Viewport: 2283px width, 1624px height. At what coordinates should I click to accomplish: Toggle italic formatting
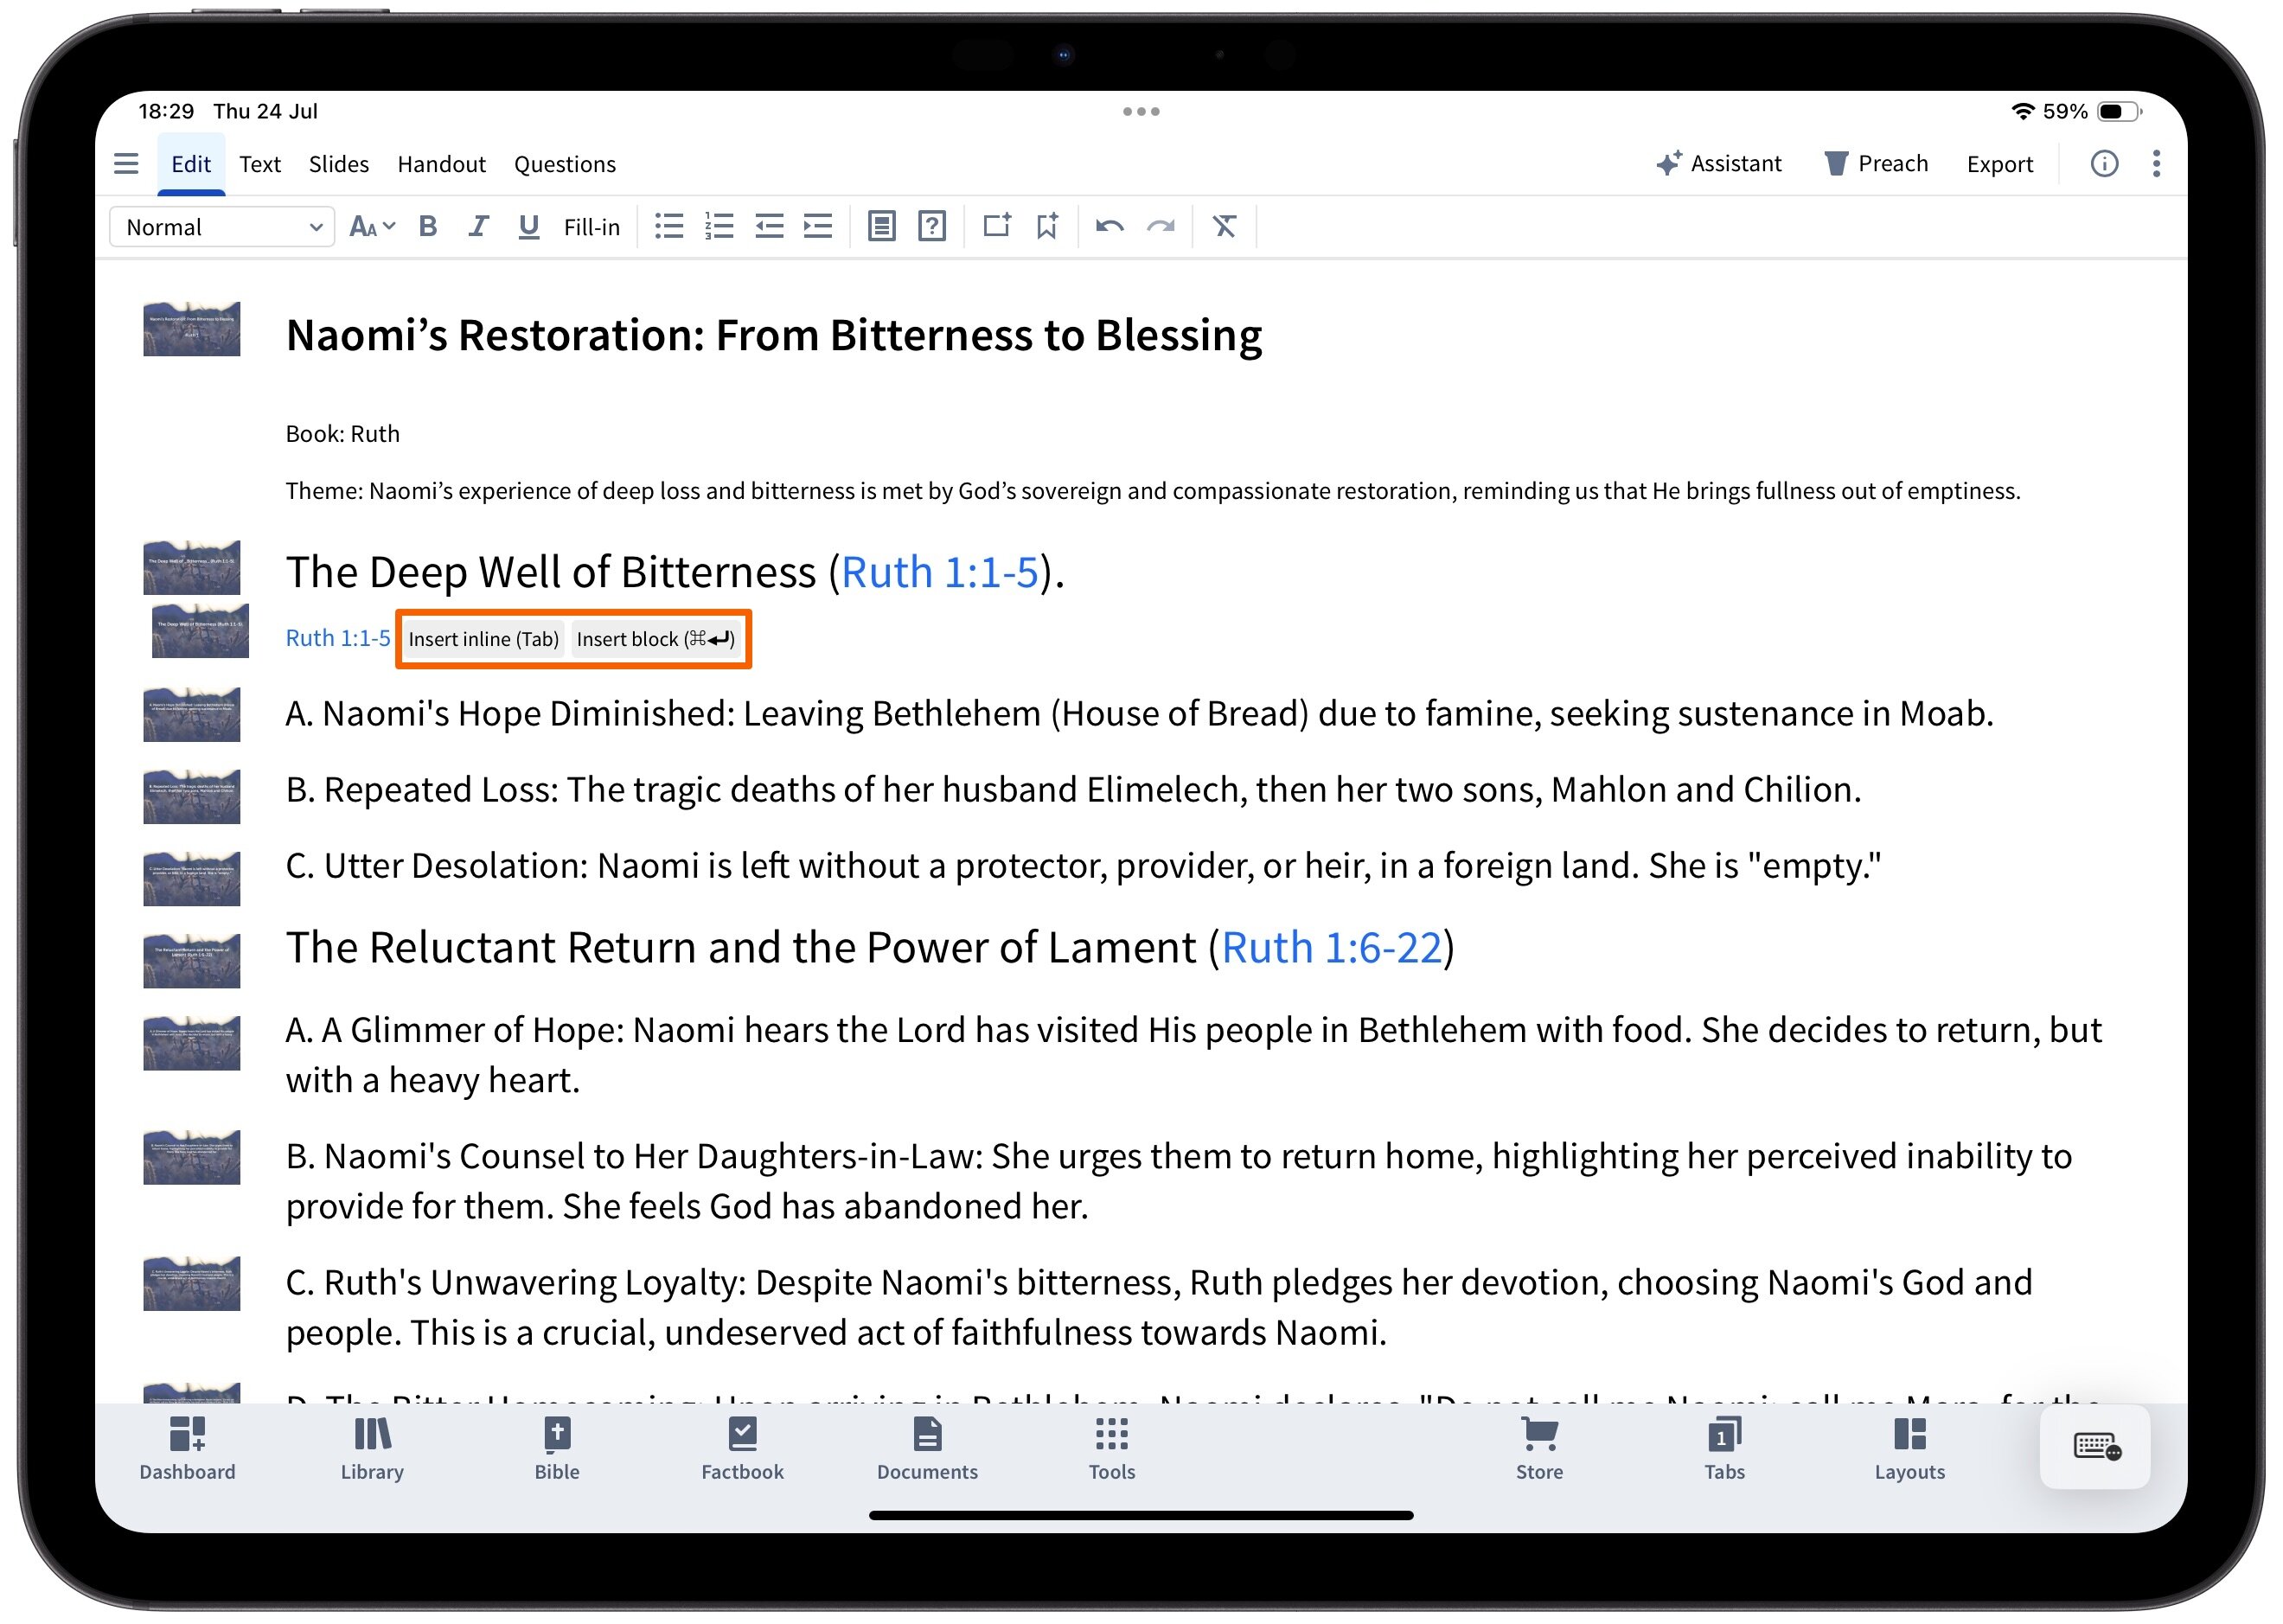coord(478,227)
